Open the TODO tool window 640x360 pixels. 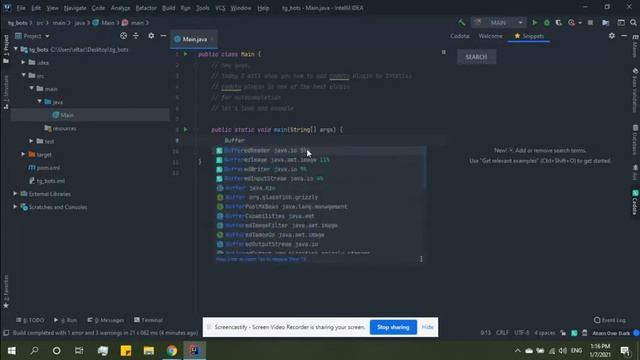pyautogui.click(x=30, y=320)
